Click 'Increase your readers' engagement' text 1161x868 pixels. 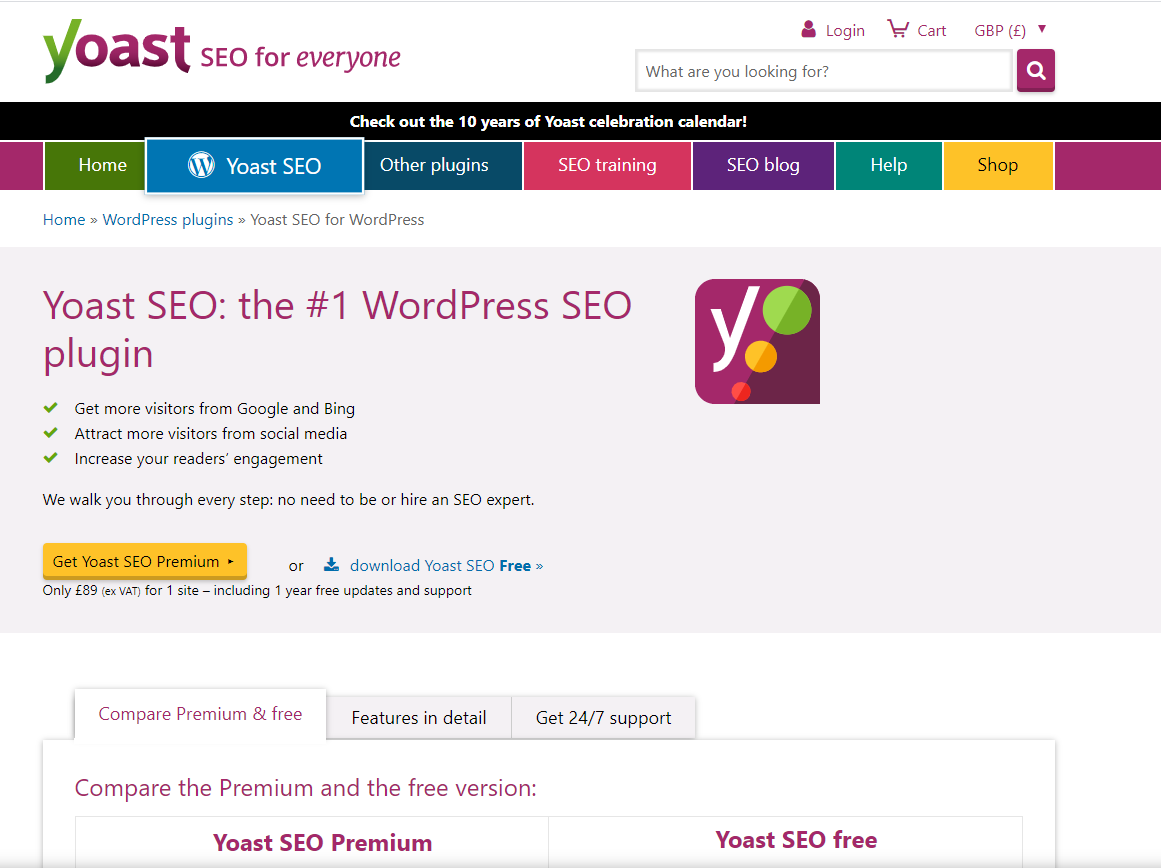[x=198, y=459]
